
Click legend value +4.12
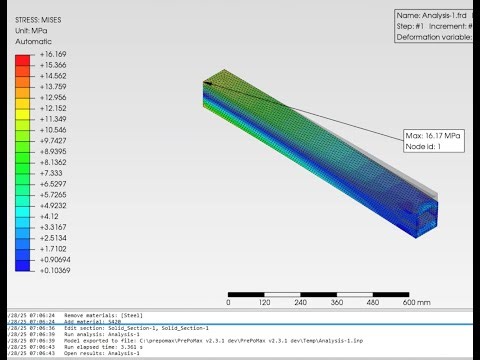[x=49, y=216]
